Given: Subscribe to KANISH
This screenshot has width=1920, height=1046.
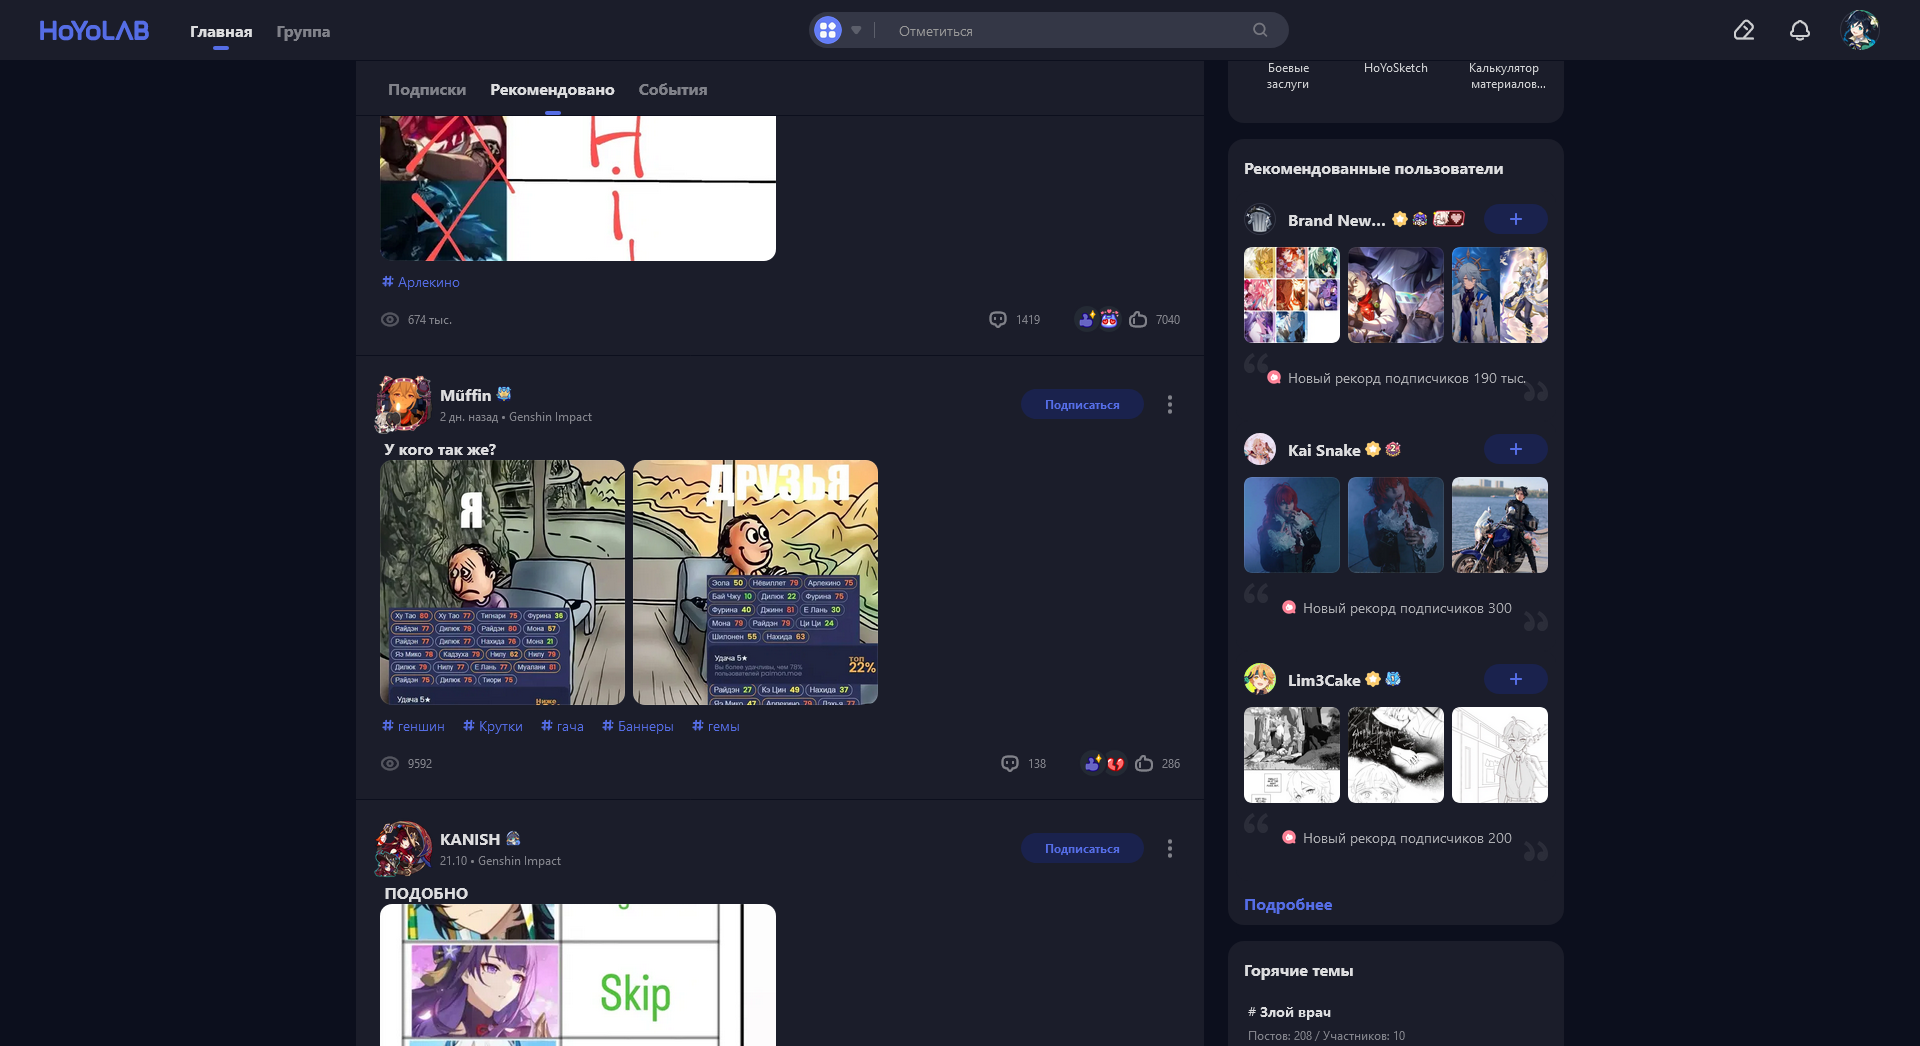Looking at the screenshot, I should pyautogui.click(x=1082, y=849).
